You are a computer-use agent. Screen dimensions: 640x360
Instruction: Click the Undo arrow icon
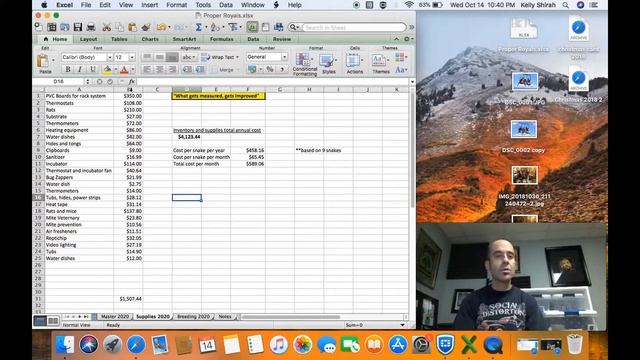pos(161,27)
